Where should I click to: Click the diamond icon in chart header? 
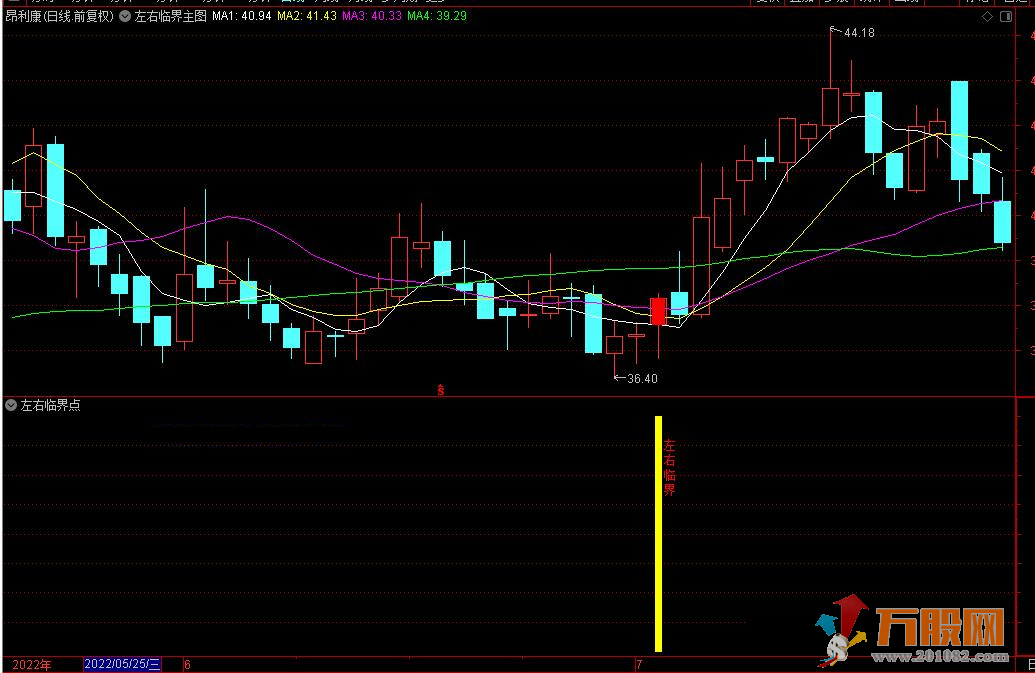tap(987, 16)
